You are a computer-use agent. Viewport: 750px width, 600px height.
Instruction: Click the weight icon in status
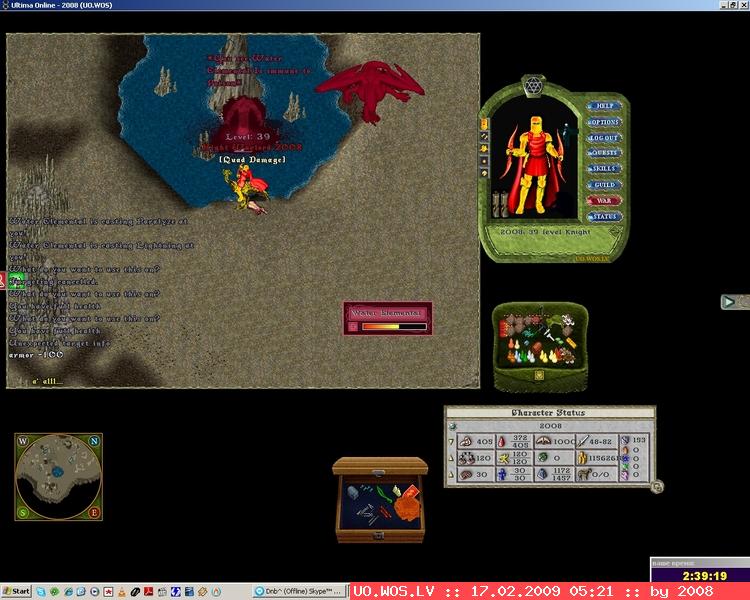pyautogui.click(x=542, y=474)
